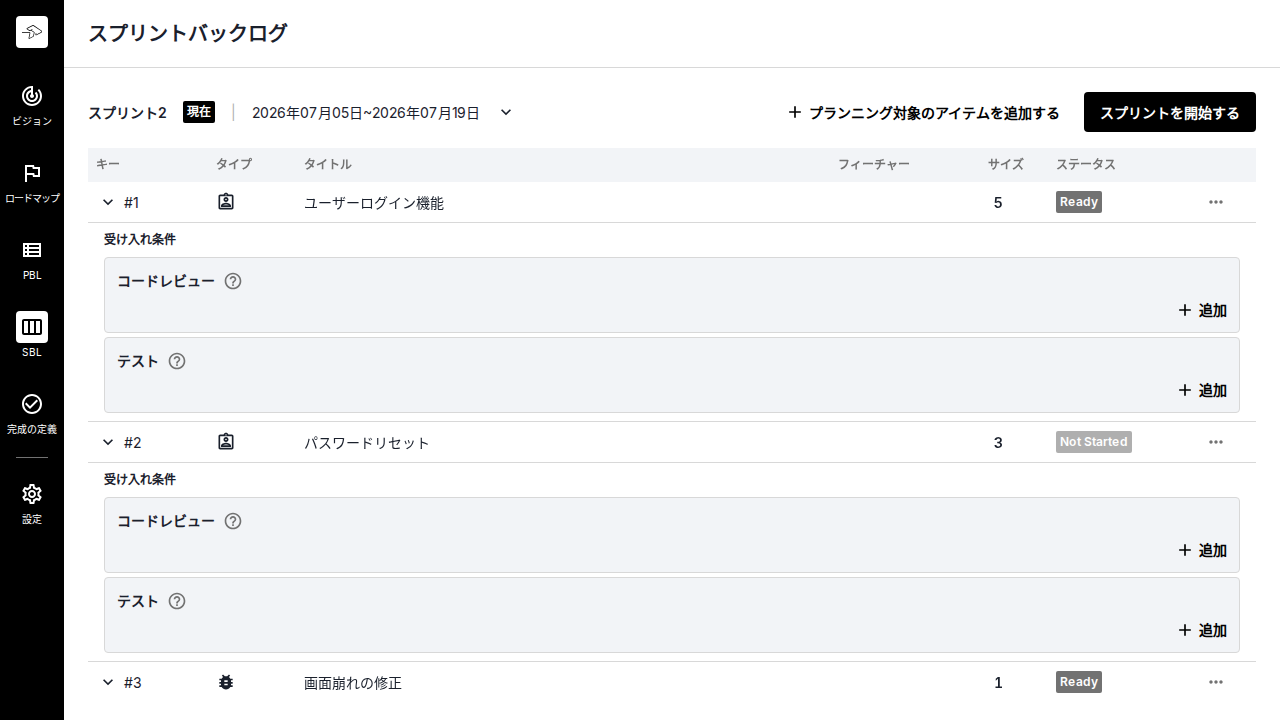Click スプリントを開始する button
The width and height of the screenshot is (1280, 720).
point(1170,113)
